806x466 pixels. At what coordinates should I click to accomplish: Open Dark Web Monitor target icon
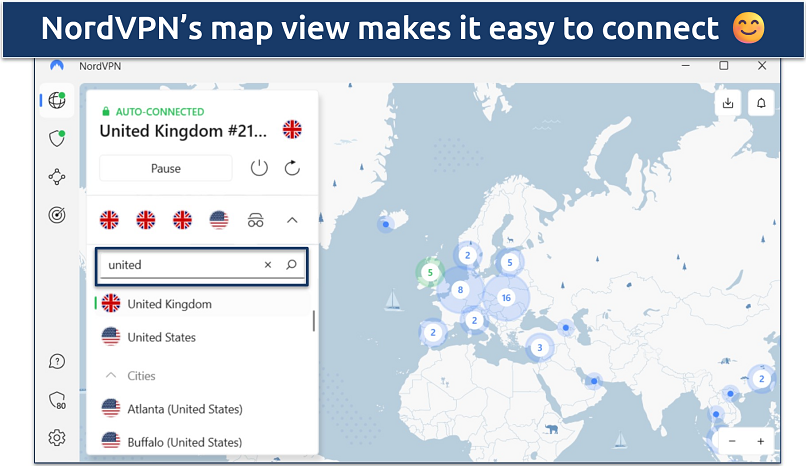pyautogui.click(x=57, y=215)
